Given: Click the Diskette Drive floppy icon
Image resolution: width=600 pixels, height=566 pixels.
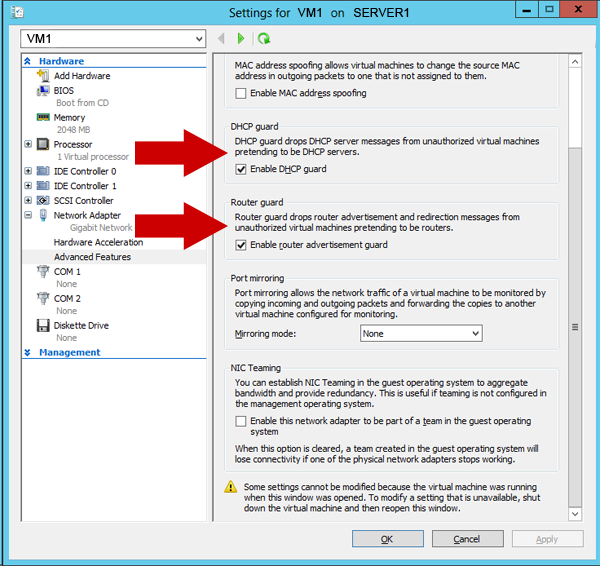Looking at the screenshot, I should coord(43,325).
